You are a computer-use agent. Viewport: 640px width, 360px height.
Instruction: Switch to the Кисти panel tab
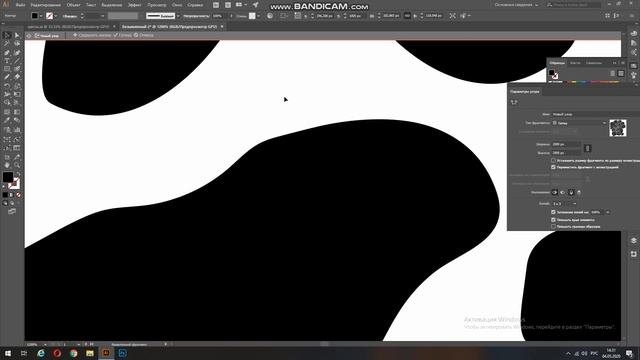[x=575, y=63]
